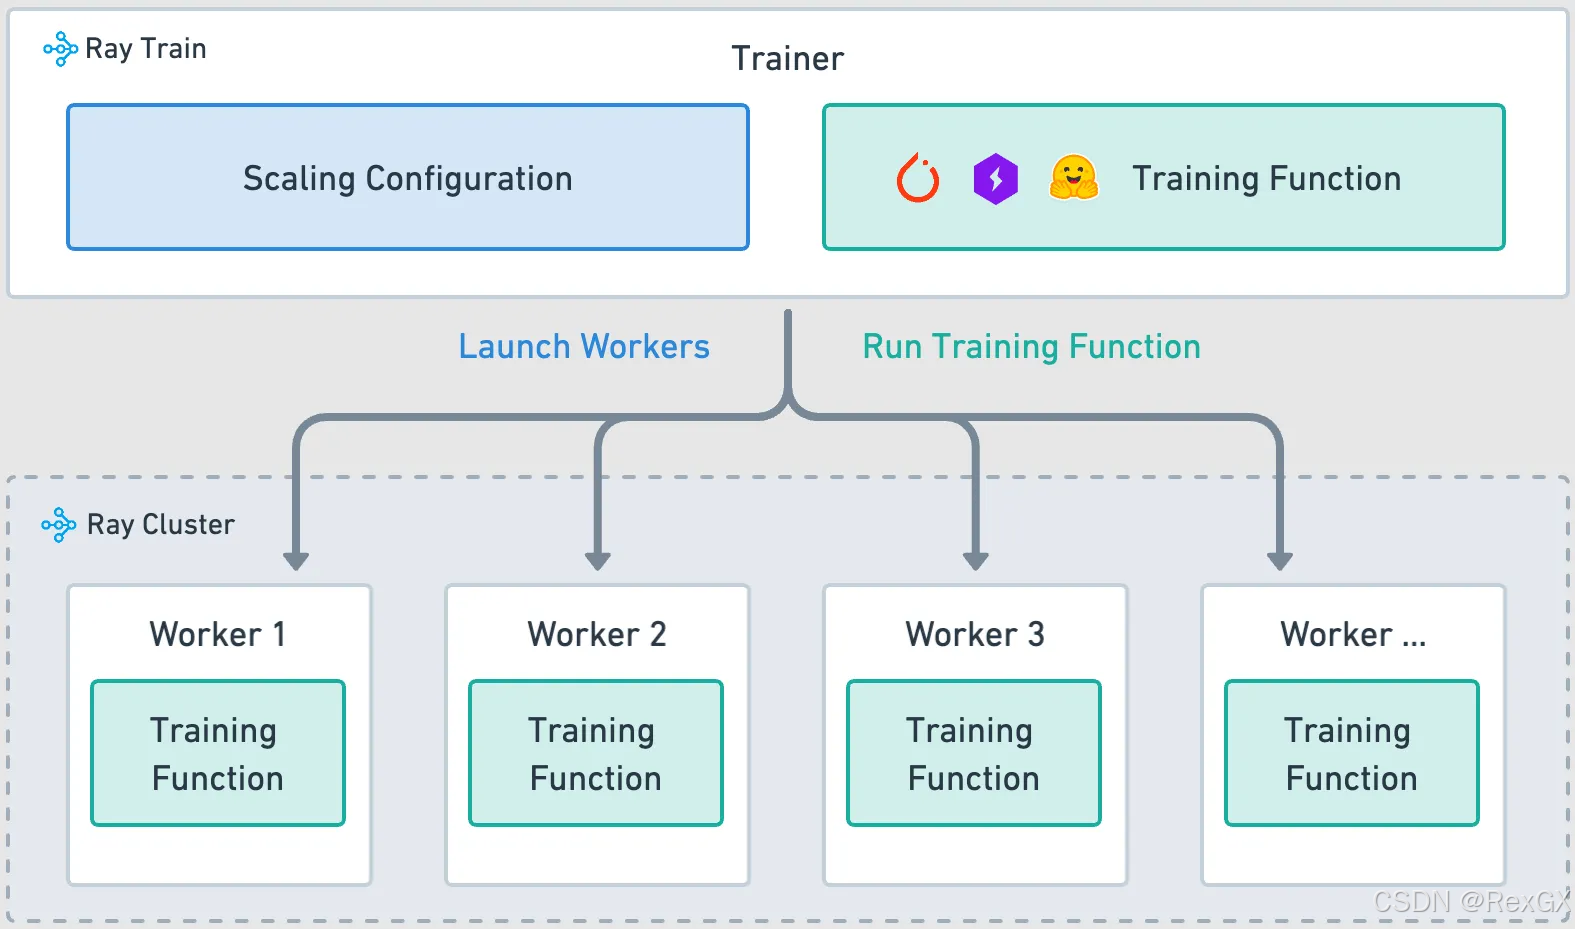
Task: Click the Hugging Face emoji icon
Action: (1074, 178)
